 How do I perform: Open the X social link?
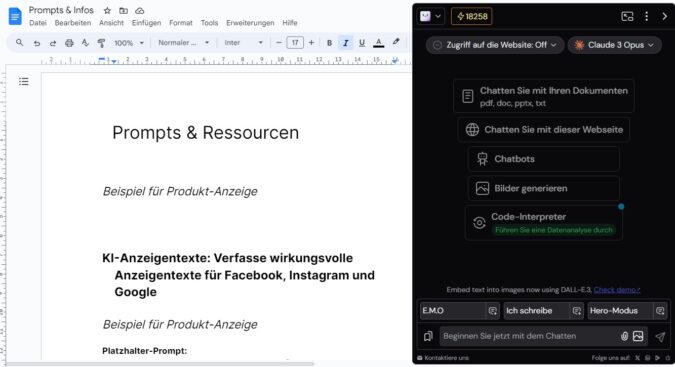tap(637, 358)
